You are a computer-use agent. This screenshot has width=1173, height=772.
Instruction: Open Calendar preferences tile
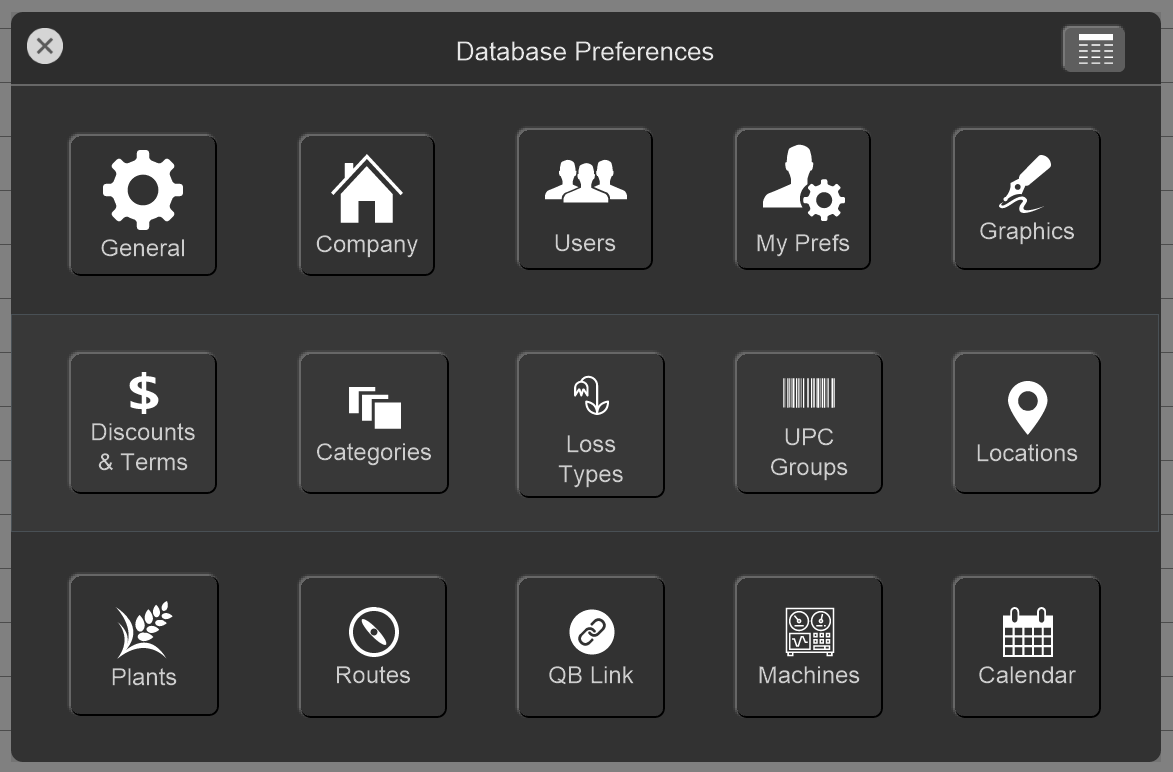pyautogui.click(x=1026, y=646)
